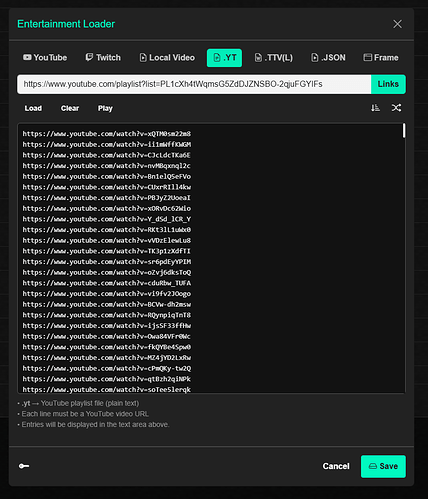Open the .TTV(L) tab

pyautogui.click(x=274, y=58)
